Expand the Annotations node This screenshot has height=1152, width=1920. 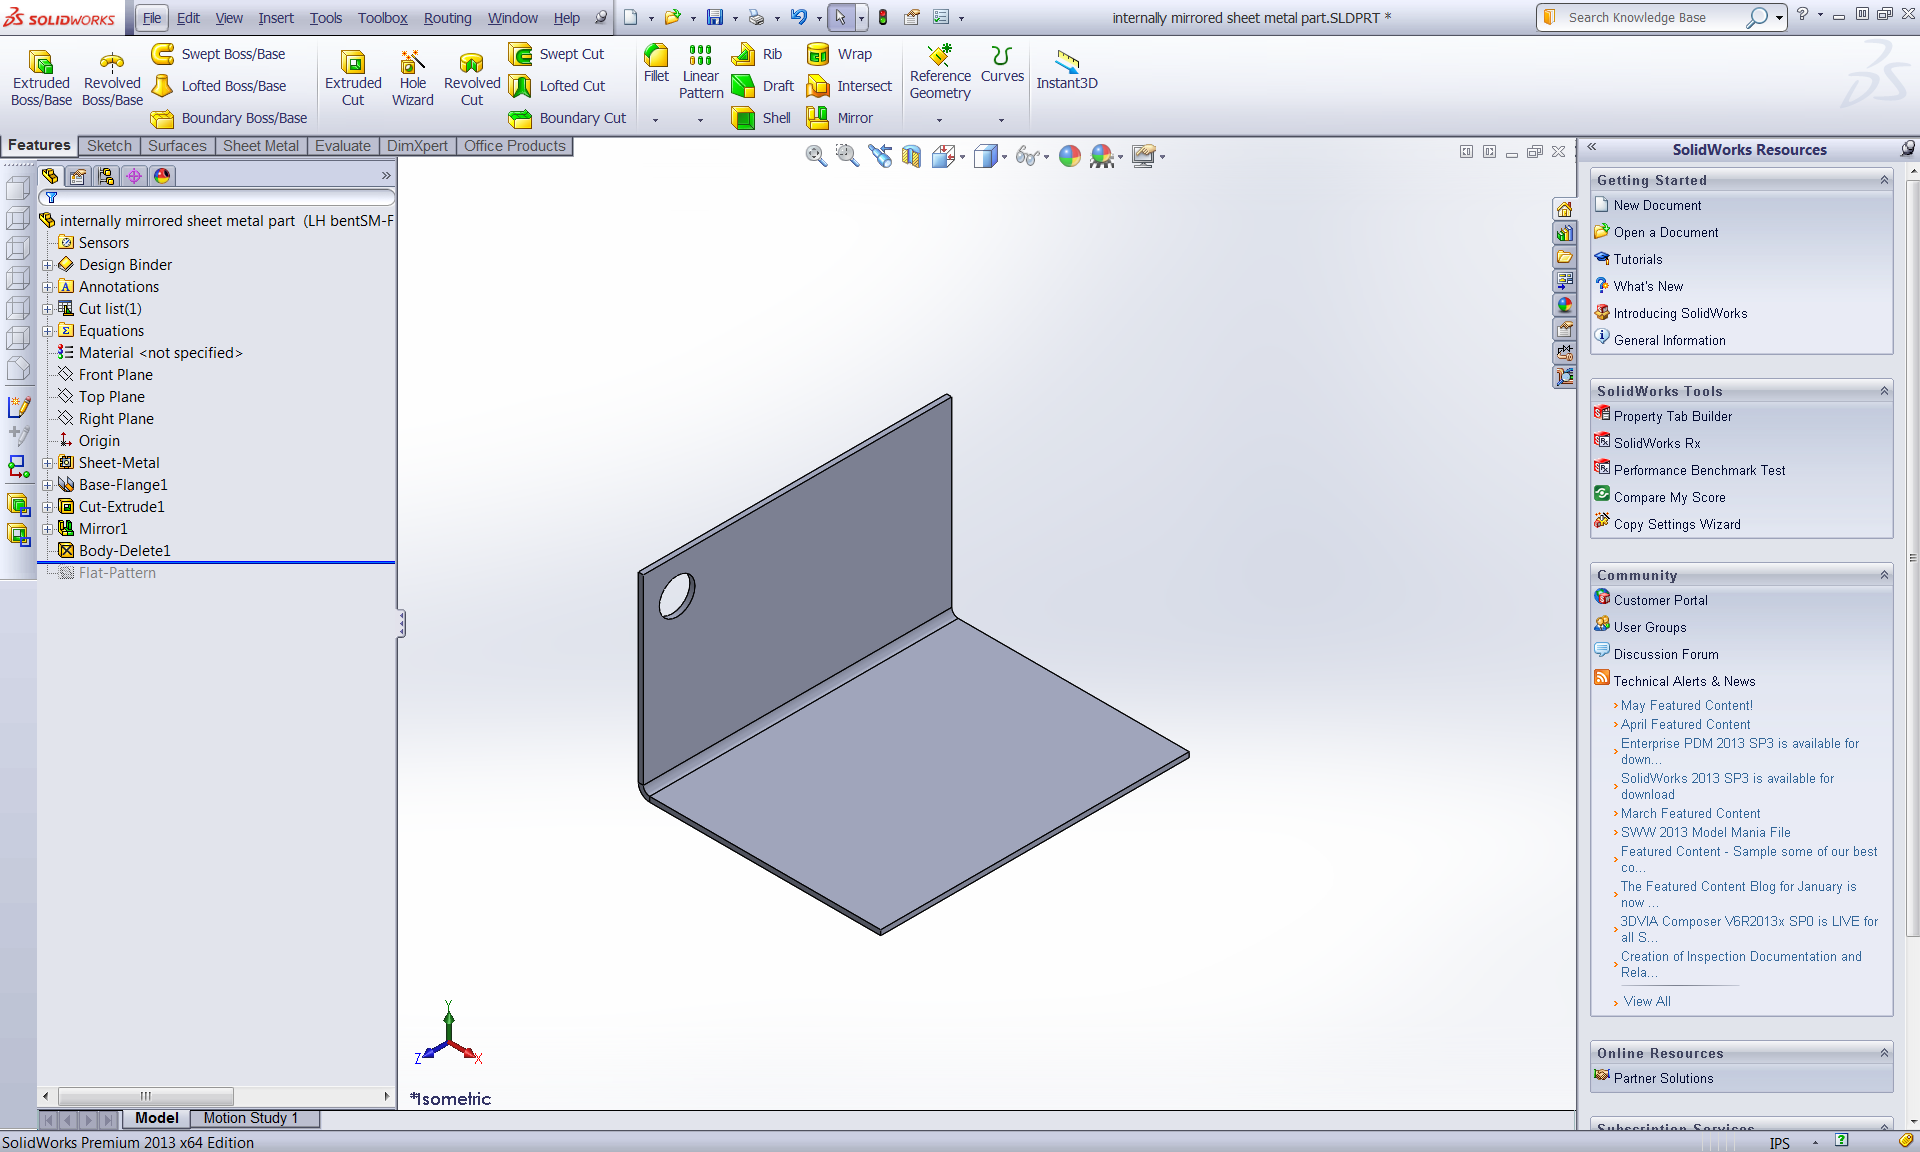pyautogui.click(x=47, y=287)
